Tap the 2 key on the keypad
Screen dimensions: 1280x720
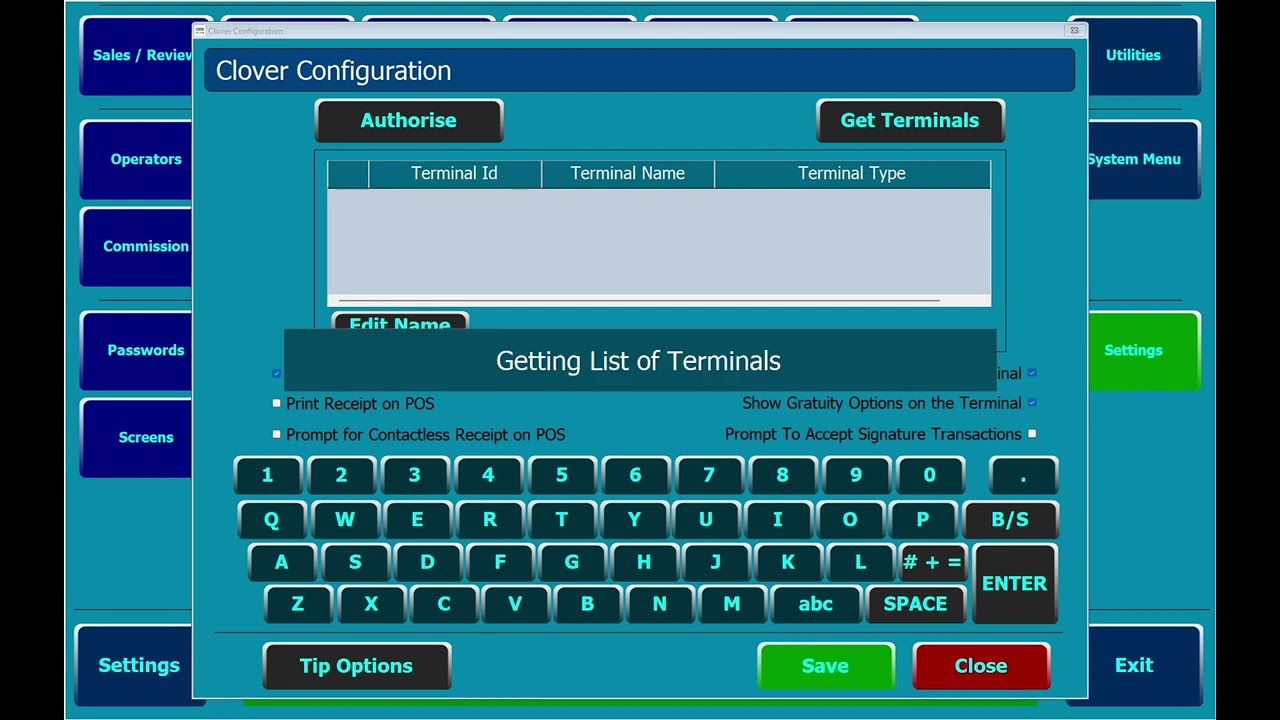pos(341,476)
